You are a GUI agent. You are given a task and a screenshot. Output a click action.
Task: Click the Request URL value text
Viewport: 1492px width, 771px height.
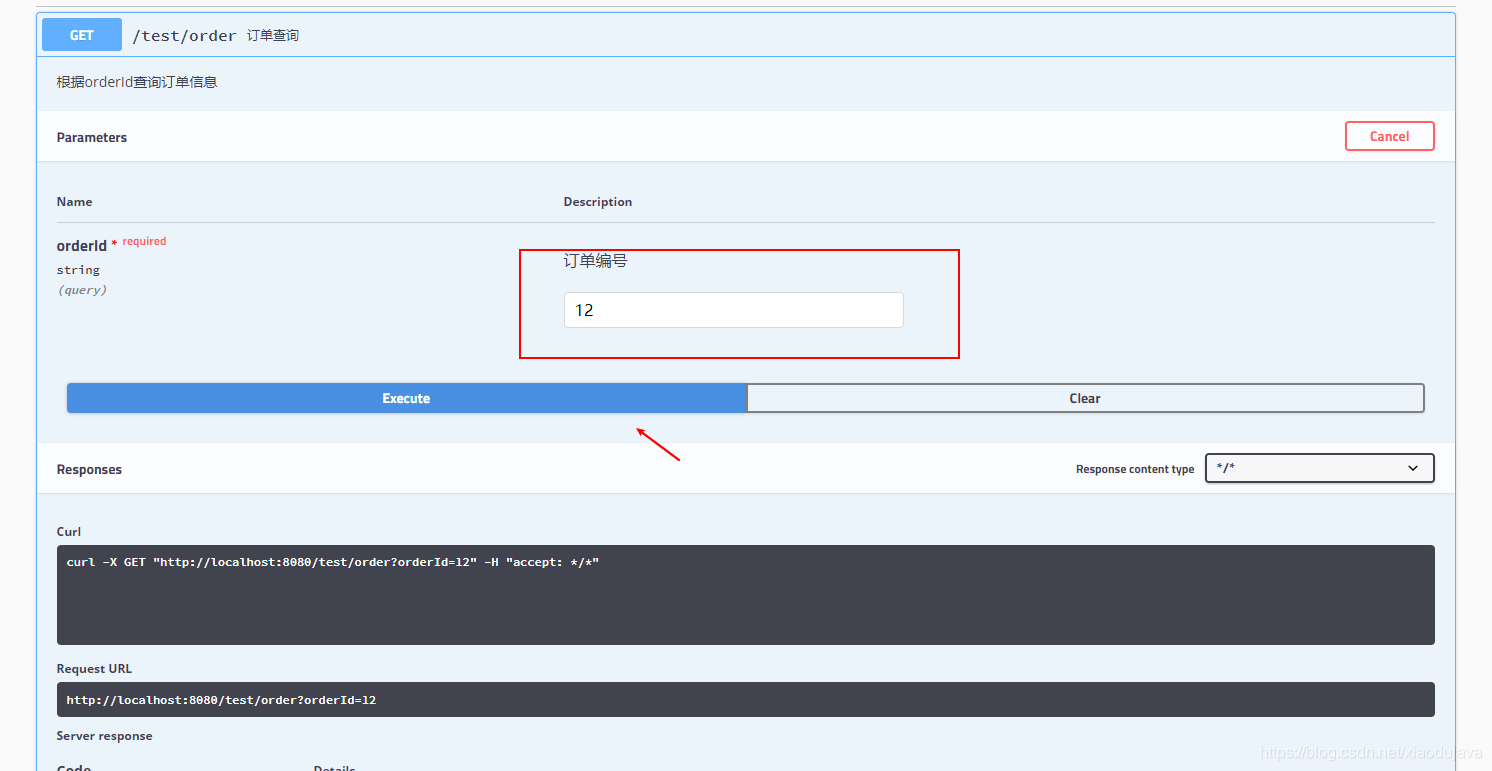[221, 700]
